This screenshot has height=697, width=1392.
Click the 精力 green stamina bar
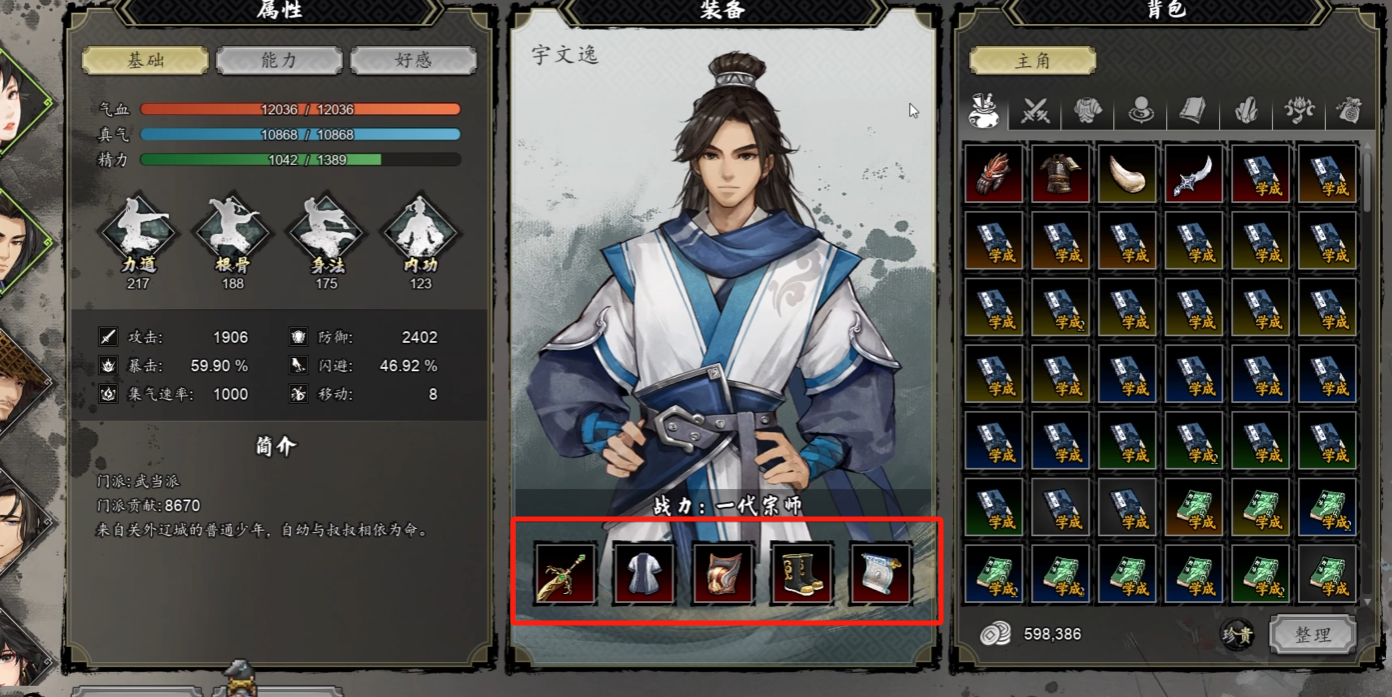tap(300, 159)
